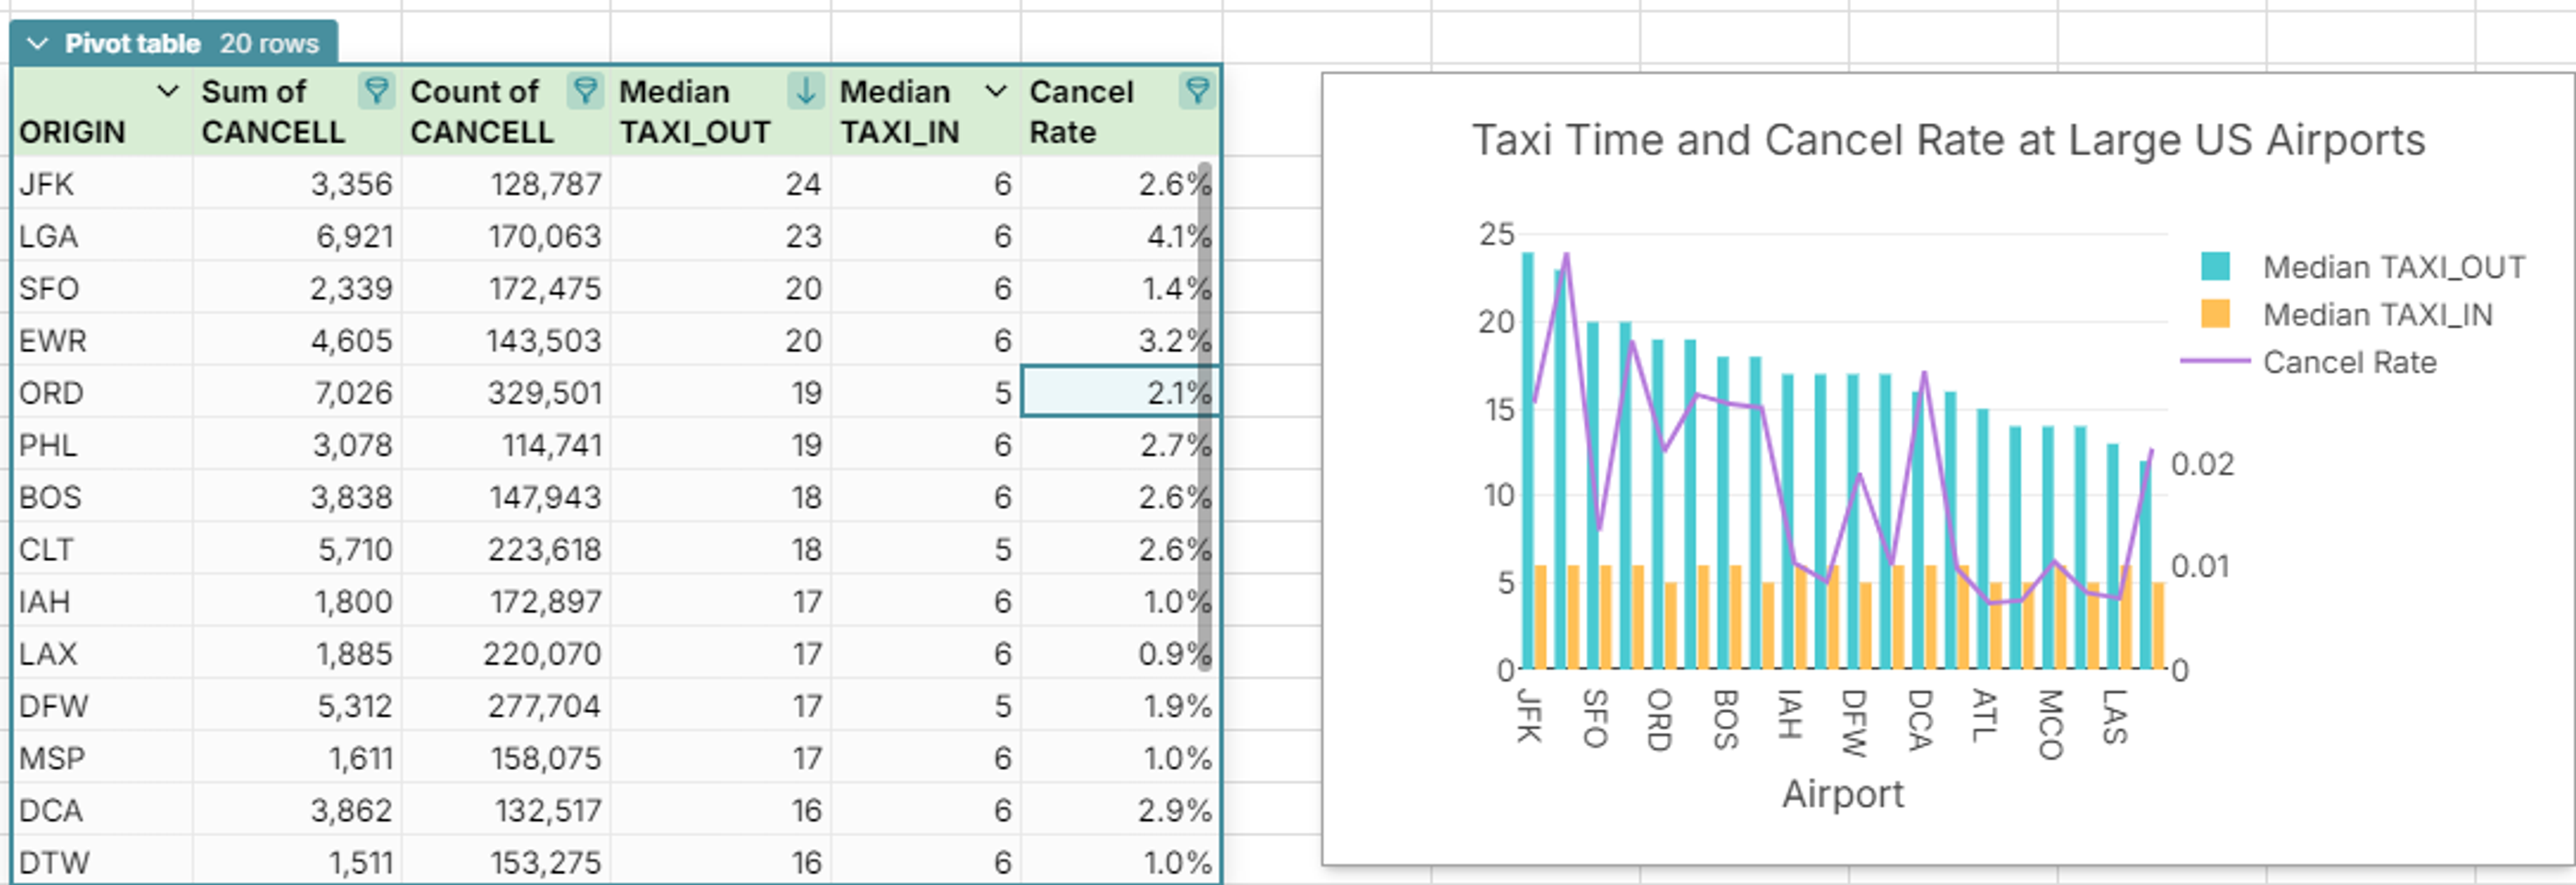The height and width of the screenshot is (885, 2576).
Task: Click the Pivot table title label
Action: click(x=132, y=43)
